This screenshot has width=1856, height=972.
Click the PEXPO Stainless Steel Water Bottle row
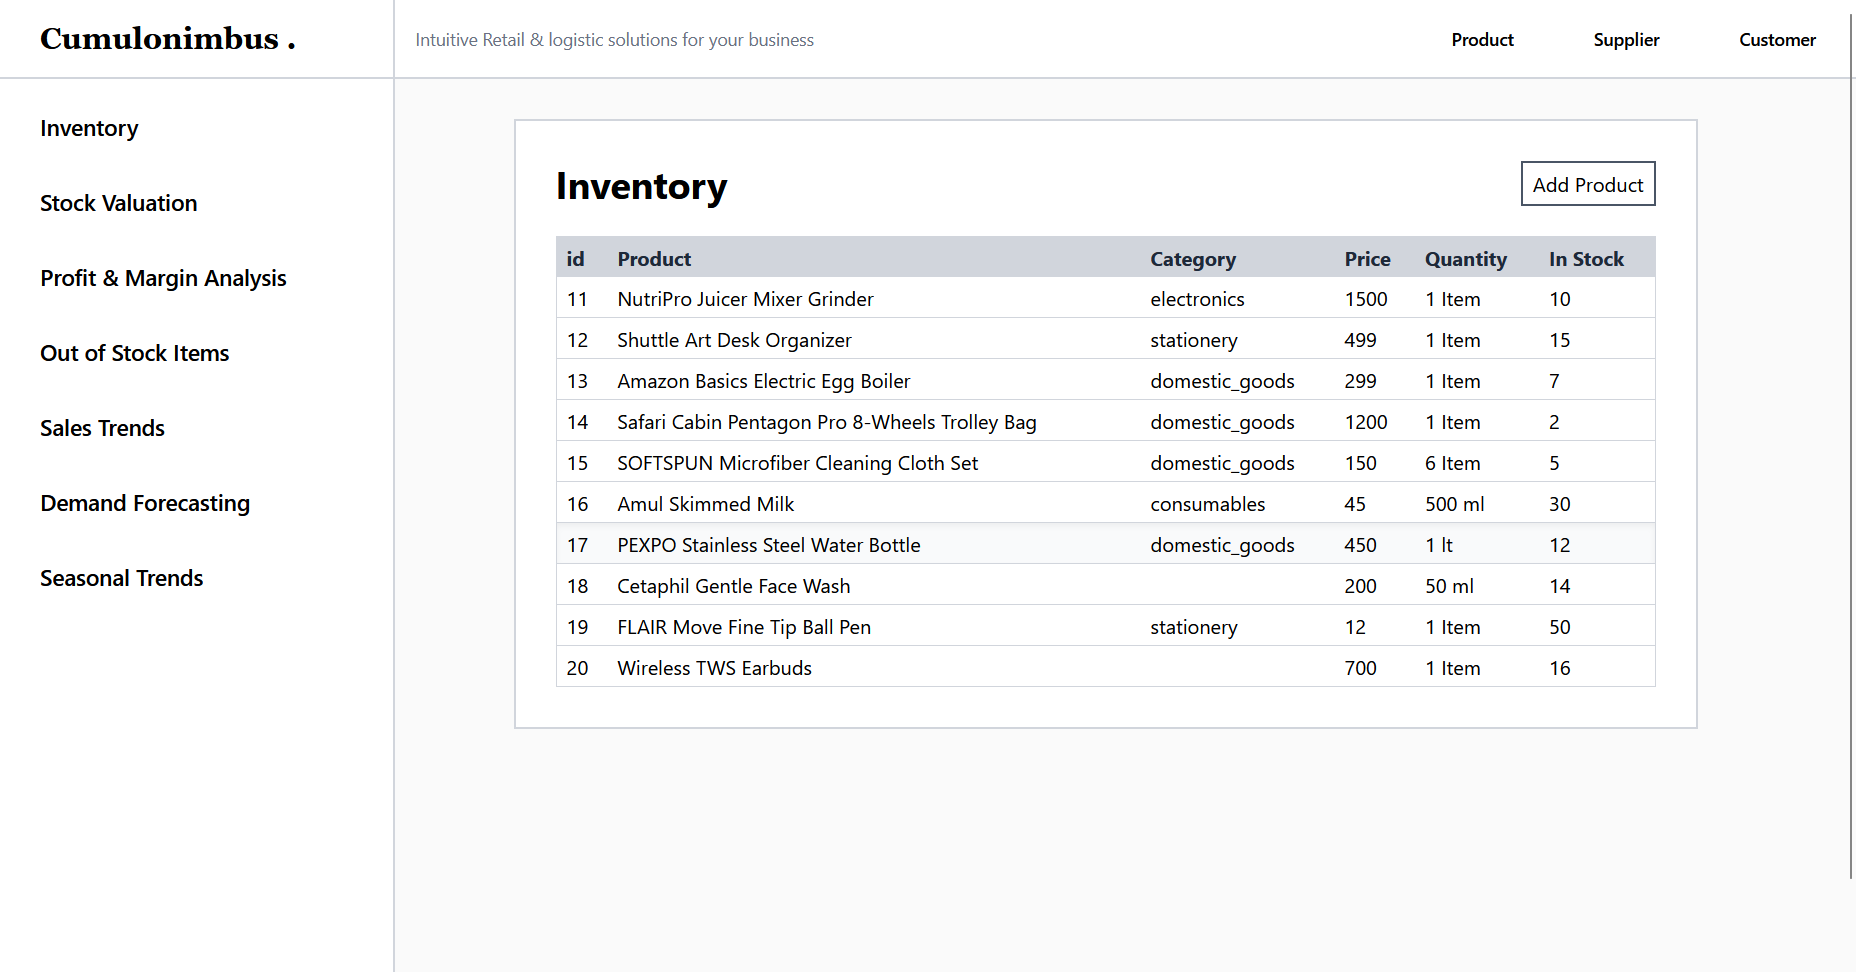click(768, 545)
